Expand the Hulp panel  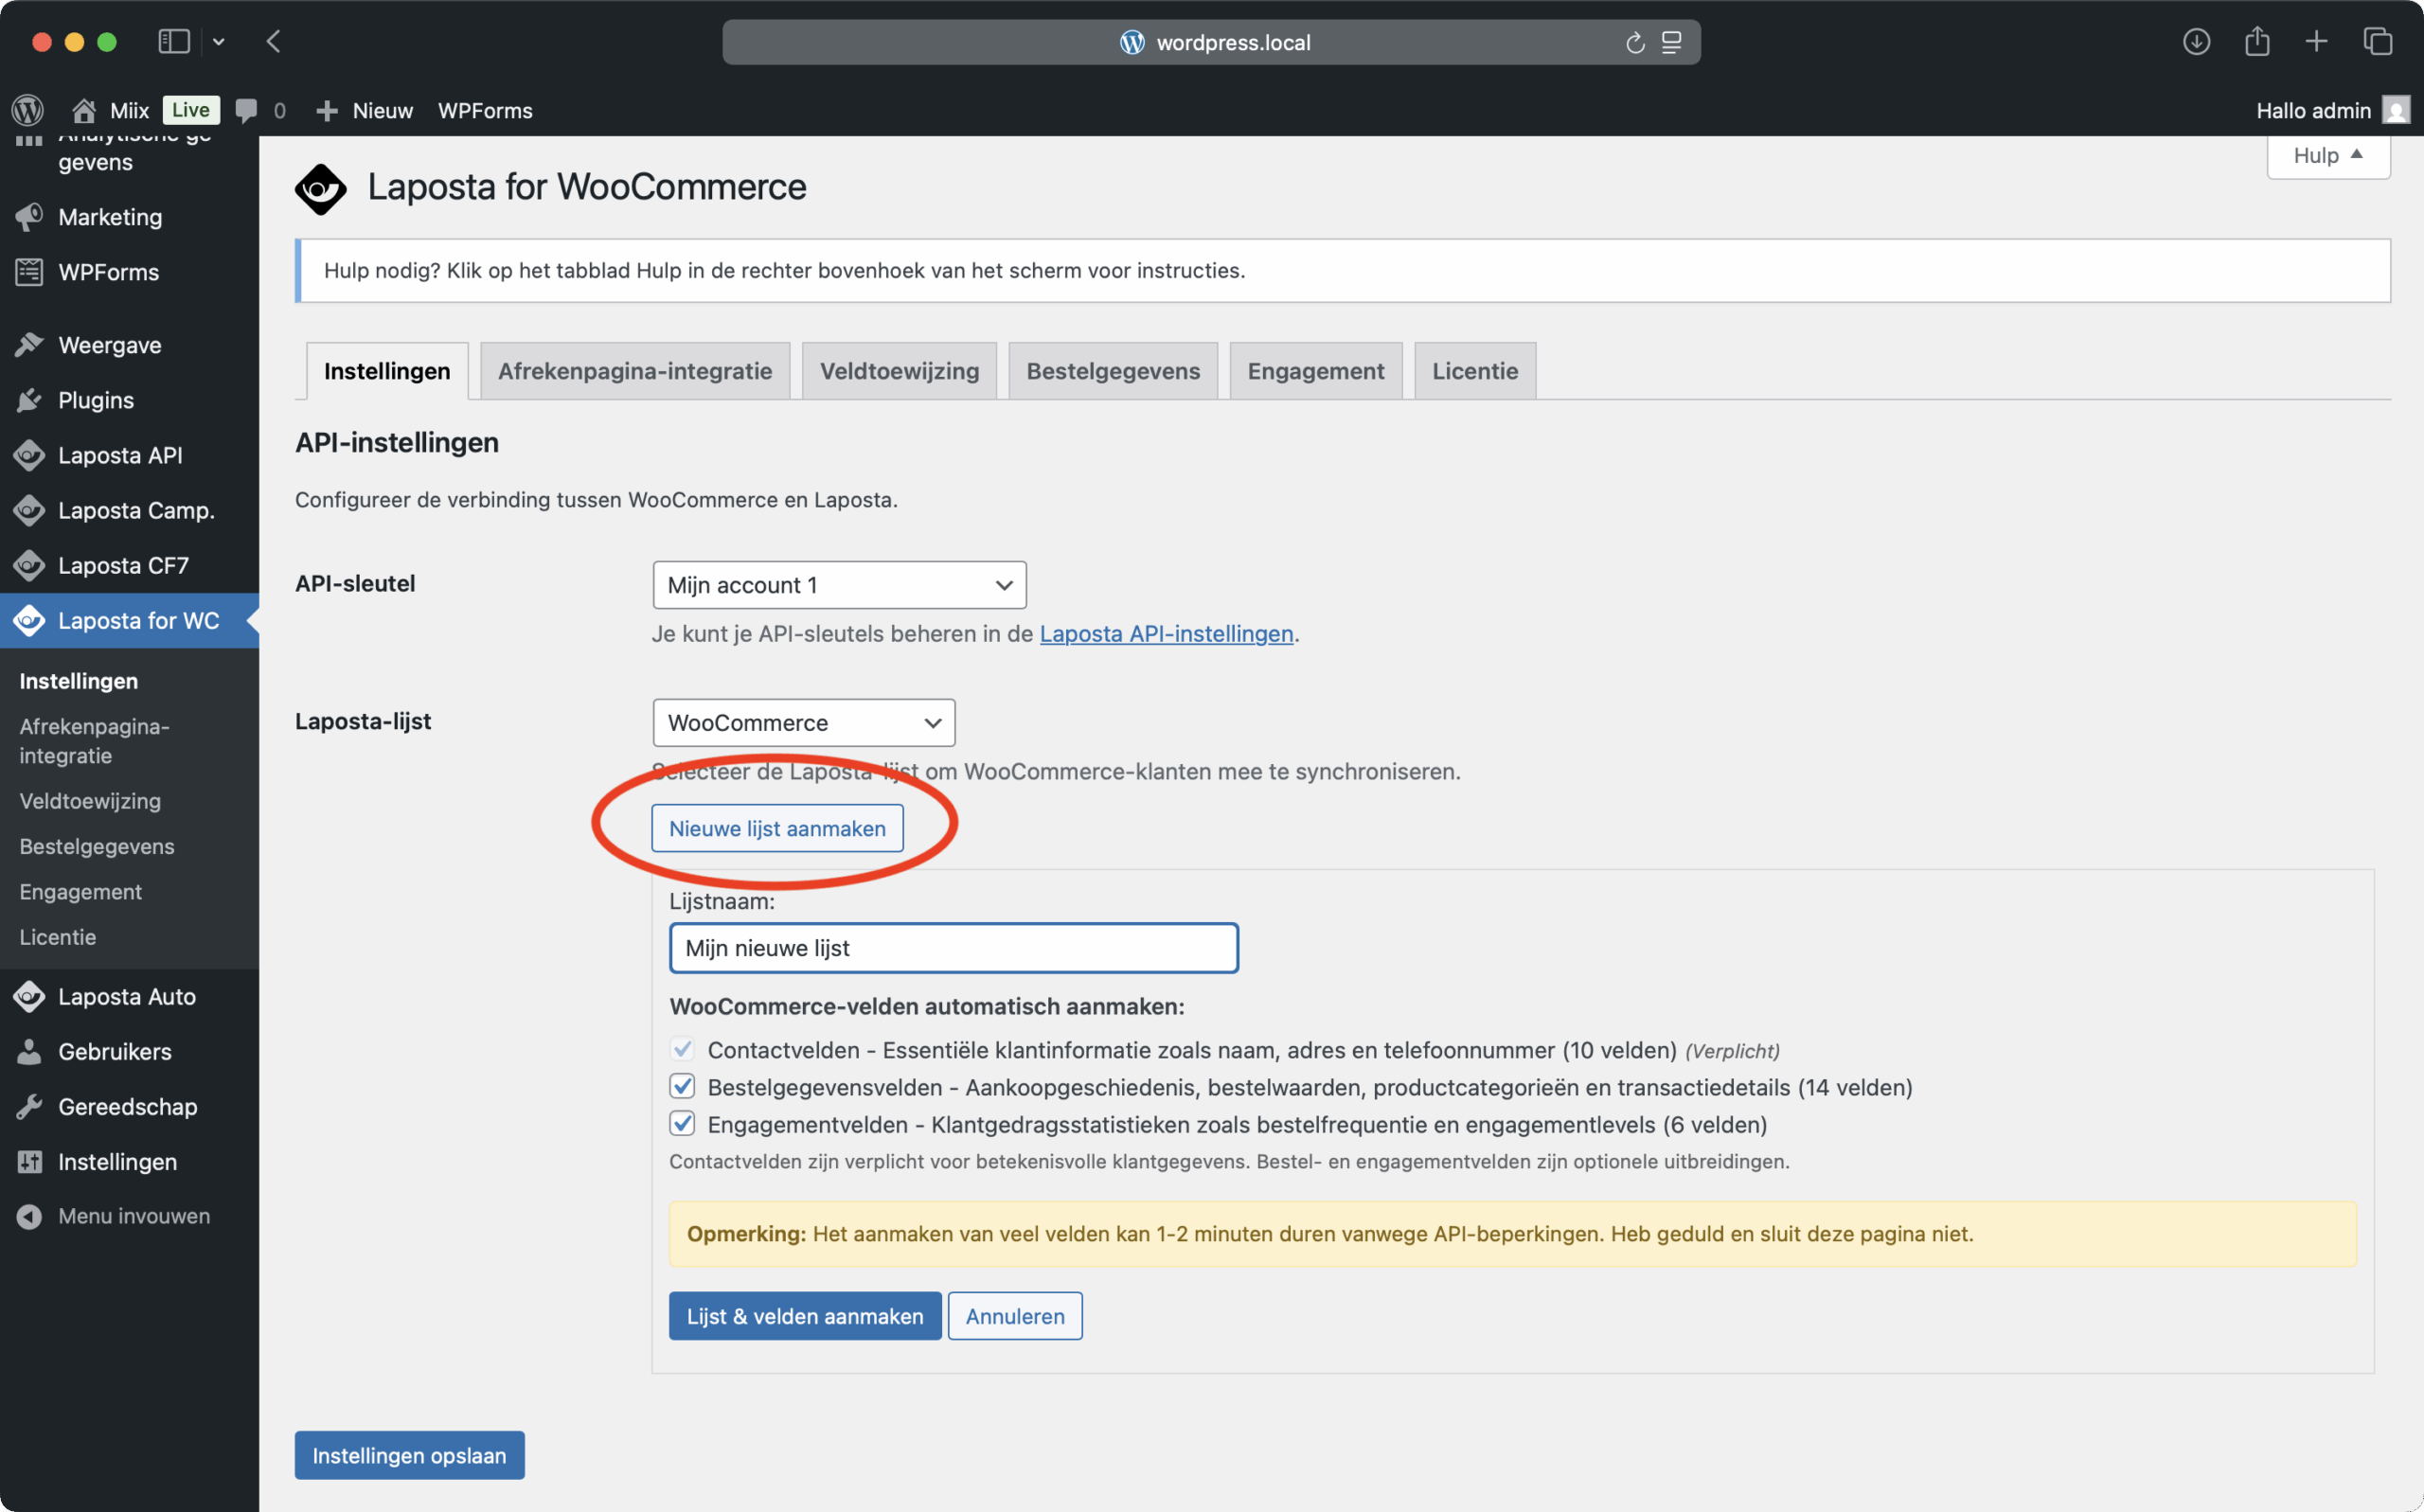2328,155
